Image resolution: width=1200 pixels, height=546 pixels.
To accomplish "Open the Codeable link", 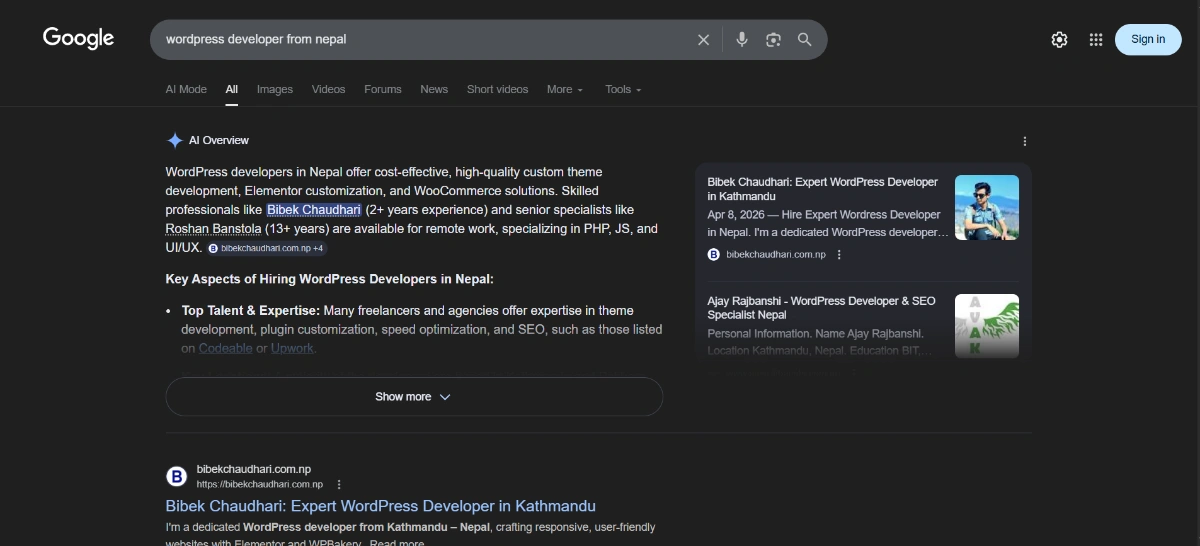I will (x=225, y=348).
